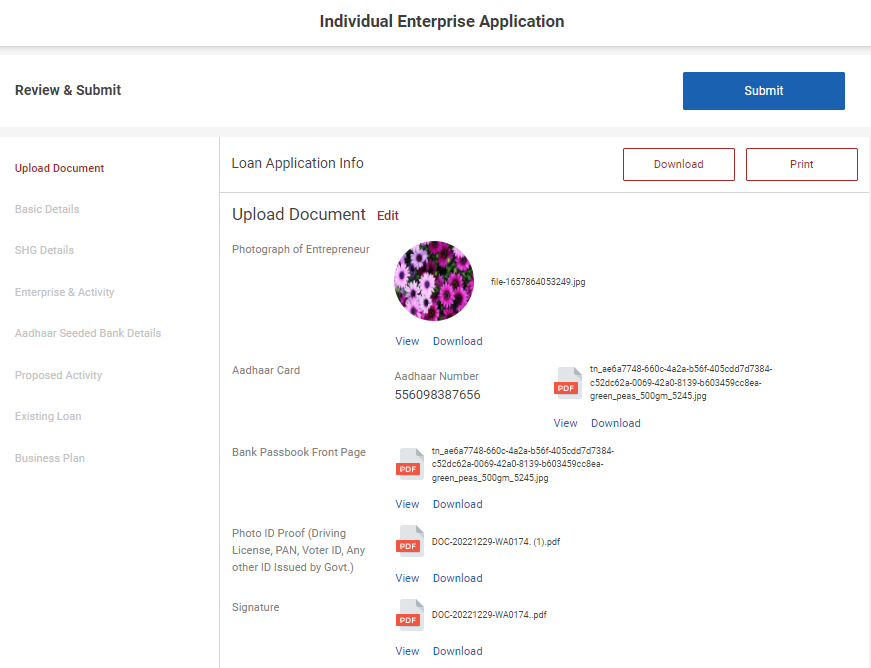Image resolution: width=871 pixels, height=668 pixels.
Task: Click the Download button beside Loan Application Info
Action: [678, 164]
